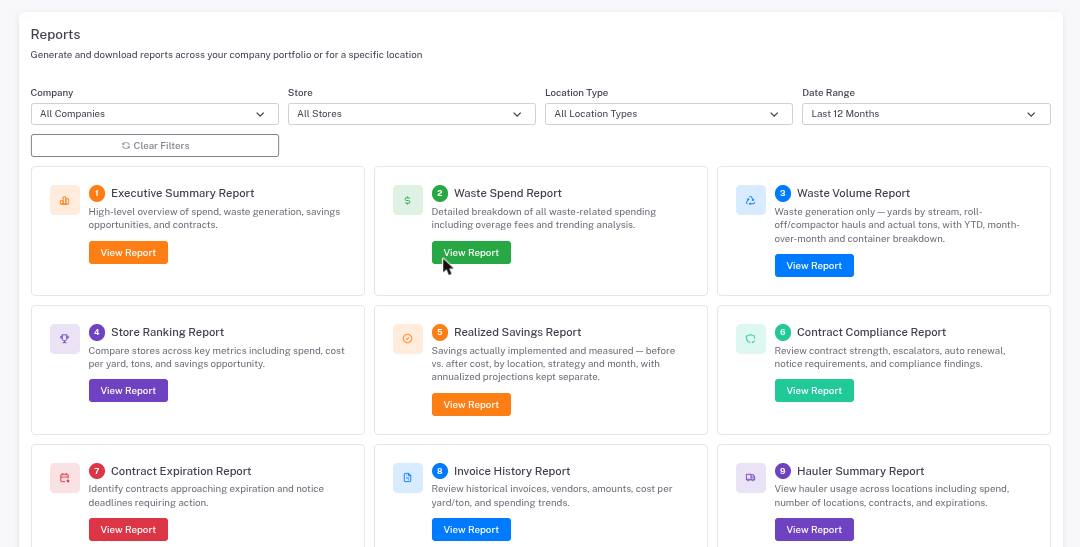View the Hauler Summary Report
1080x547 pixels.
pos(814,530)
